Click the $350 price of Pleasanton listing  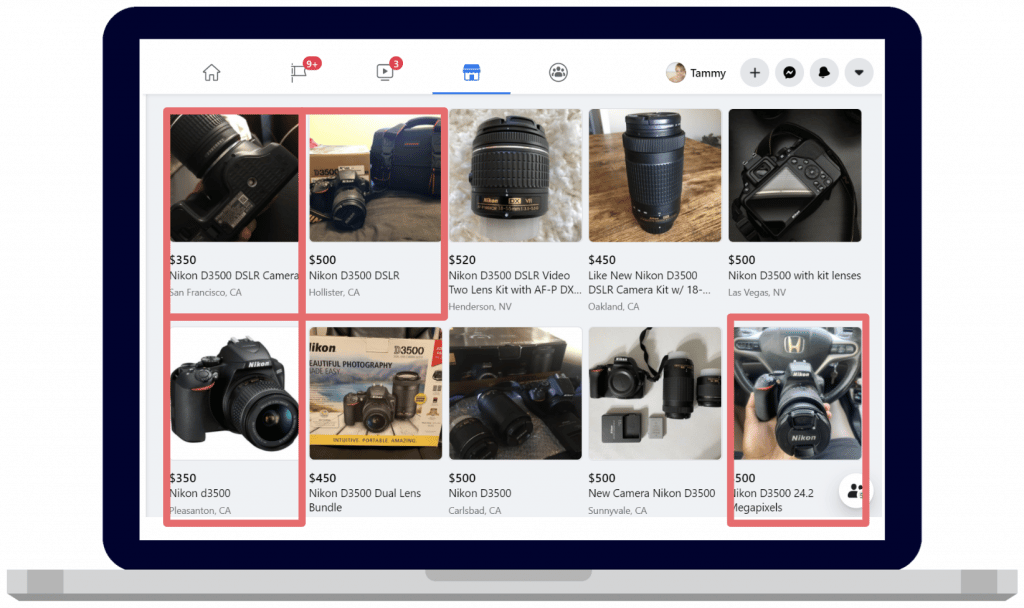pyautogui.click(x=183, y=478)
